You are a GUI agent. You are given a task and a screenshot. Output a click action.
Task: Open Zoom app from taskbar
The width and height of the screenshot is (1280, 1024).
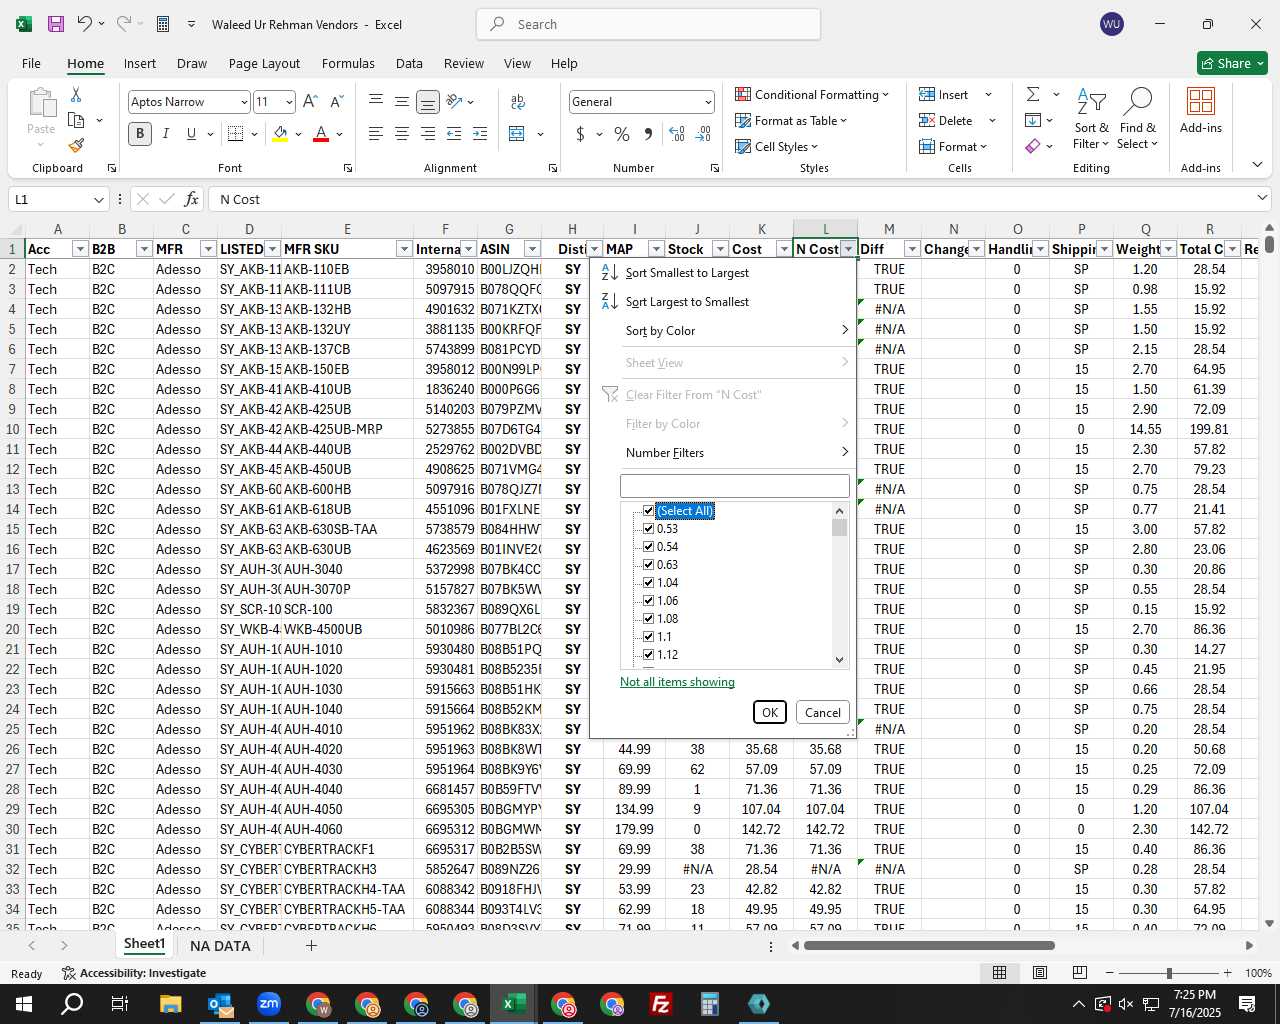pyautogui.click(x=269, y=1004)
